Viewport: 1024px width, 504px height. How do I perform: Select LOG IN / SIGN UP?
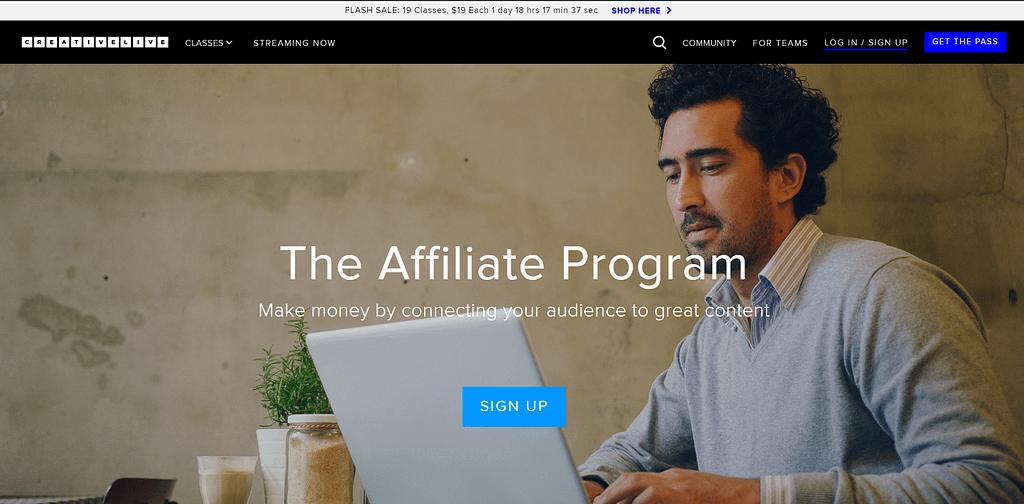click(866, 43)
